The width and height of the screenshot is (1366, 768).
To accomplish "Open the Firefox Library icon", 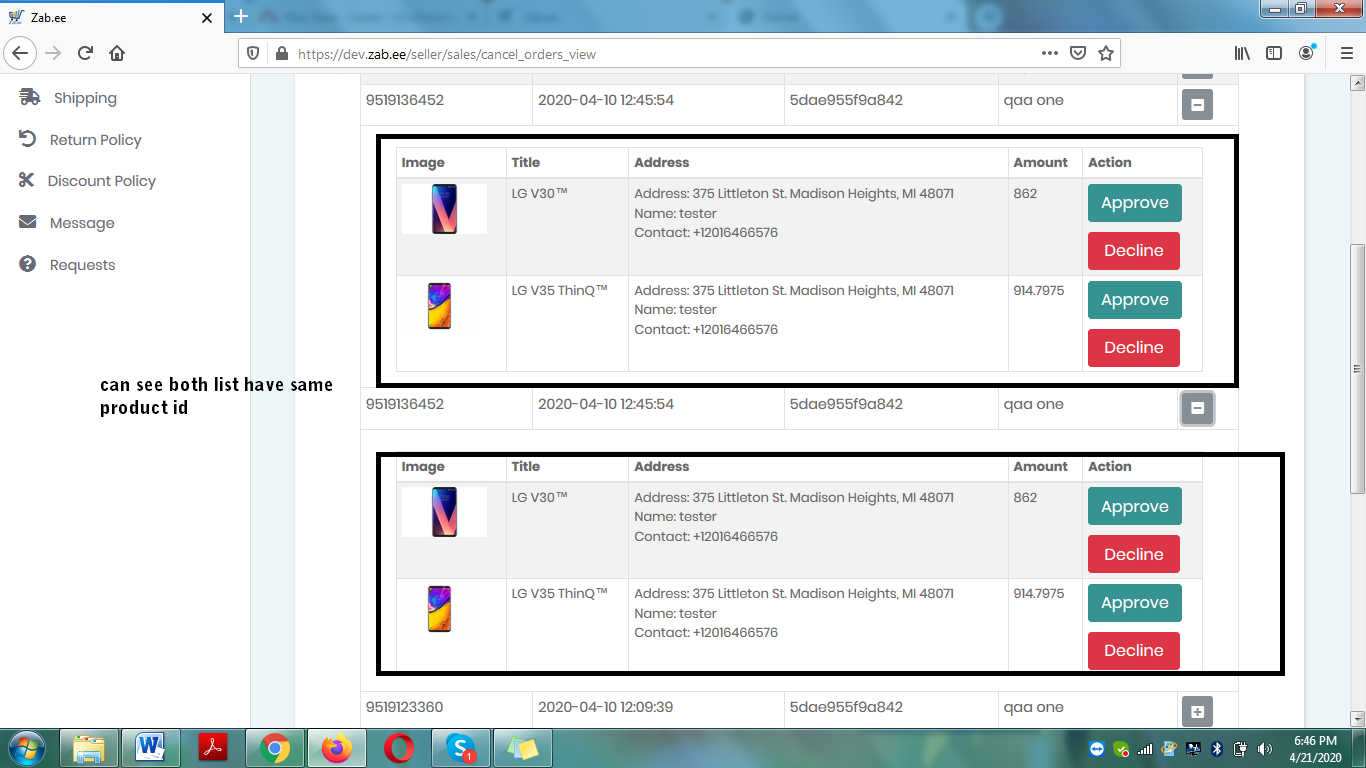I will point(1242,53).
